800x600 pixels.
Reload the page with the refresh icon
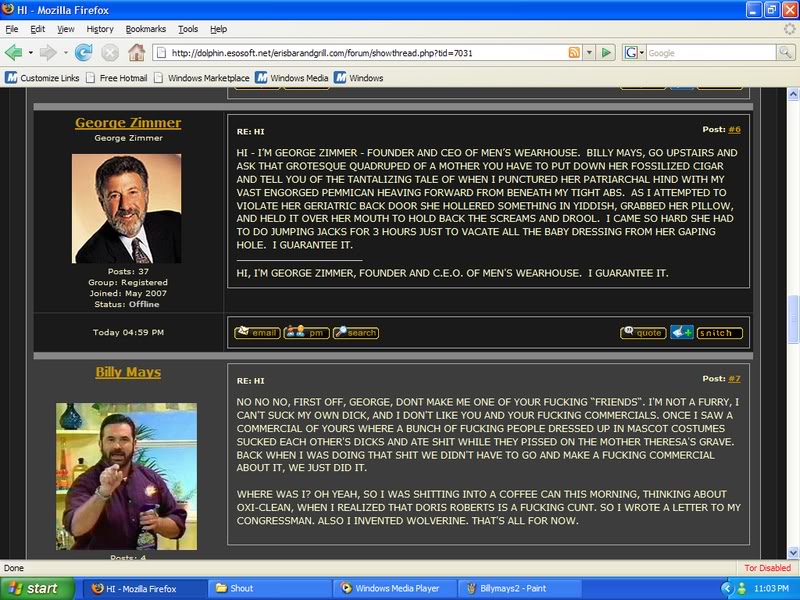[x=83, y=53]
